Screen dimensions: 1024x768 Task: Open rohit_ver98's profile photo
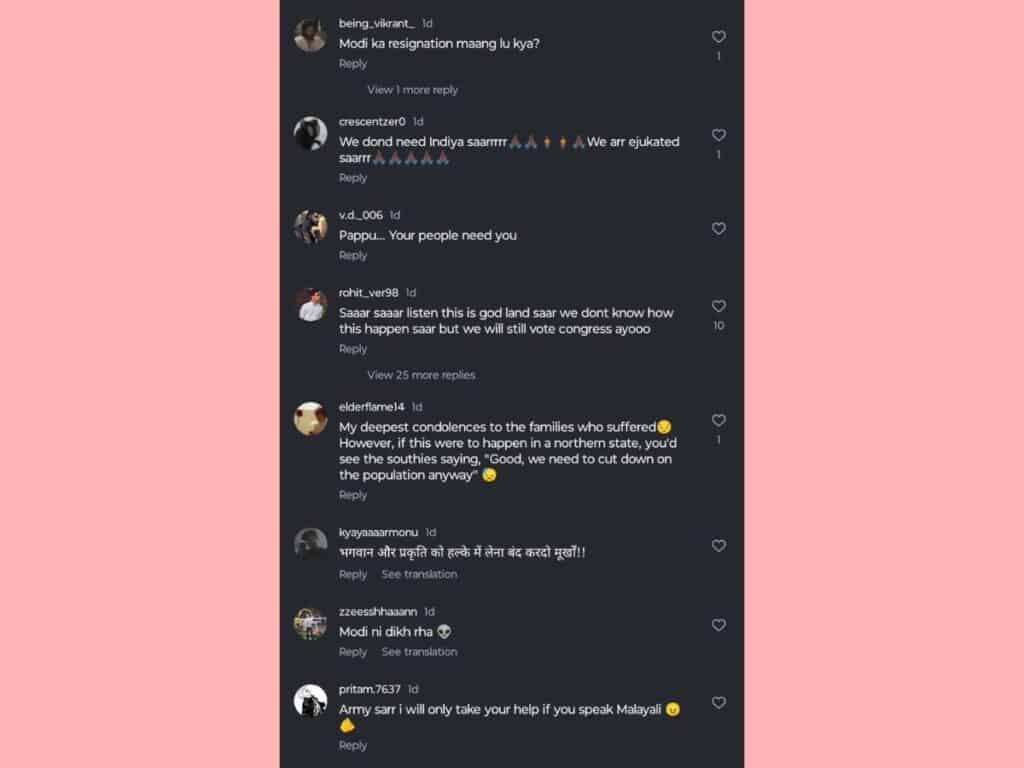click(310, 305)
